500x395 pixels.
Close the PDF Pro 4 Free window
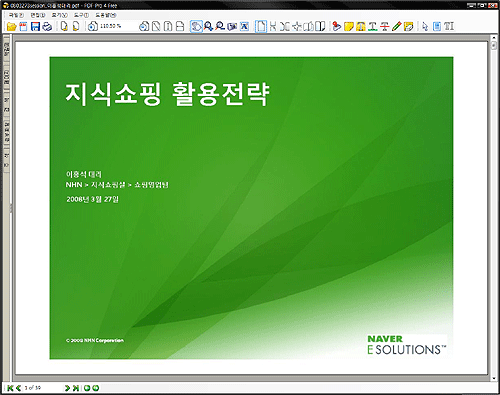(493, 5)
